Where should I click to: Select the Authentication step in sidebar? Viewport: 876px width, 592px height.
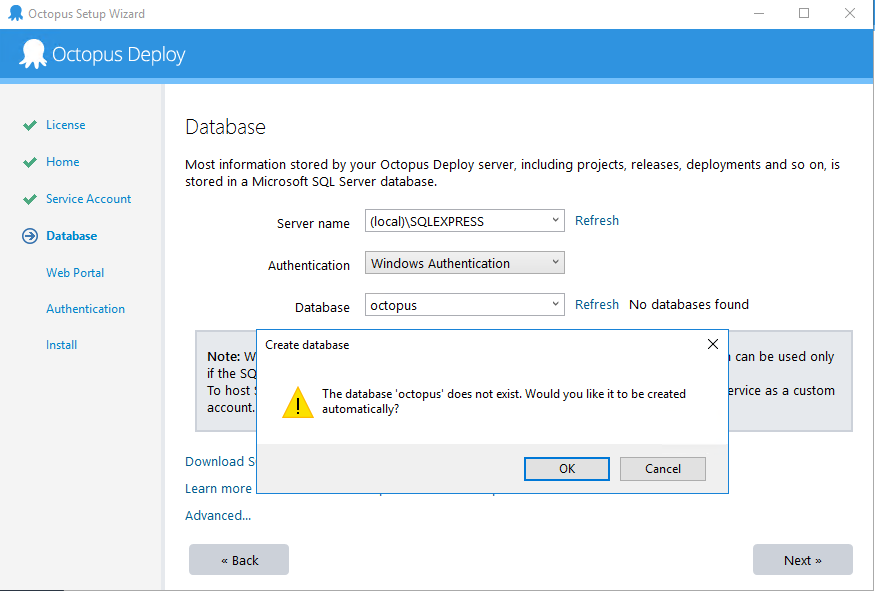85,309
